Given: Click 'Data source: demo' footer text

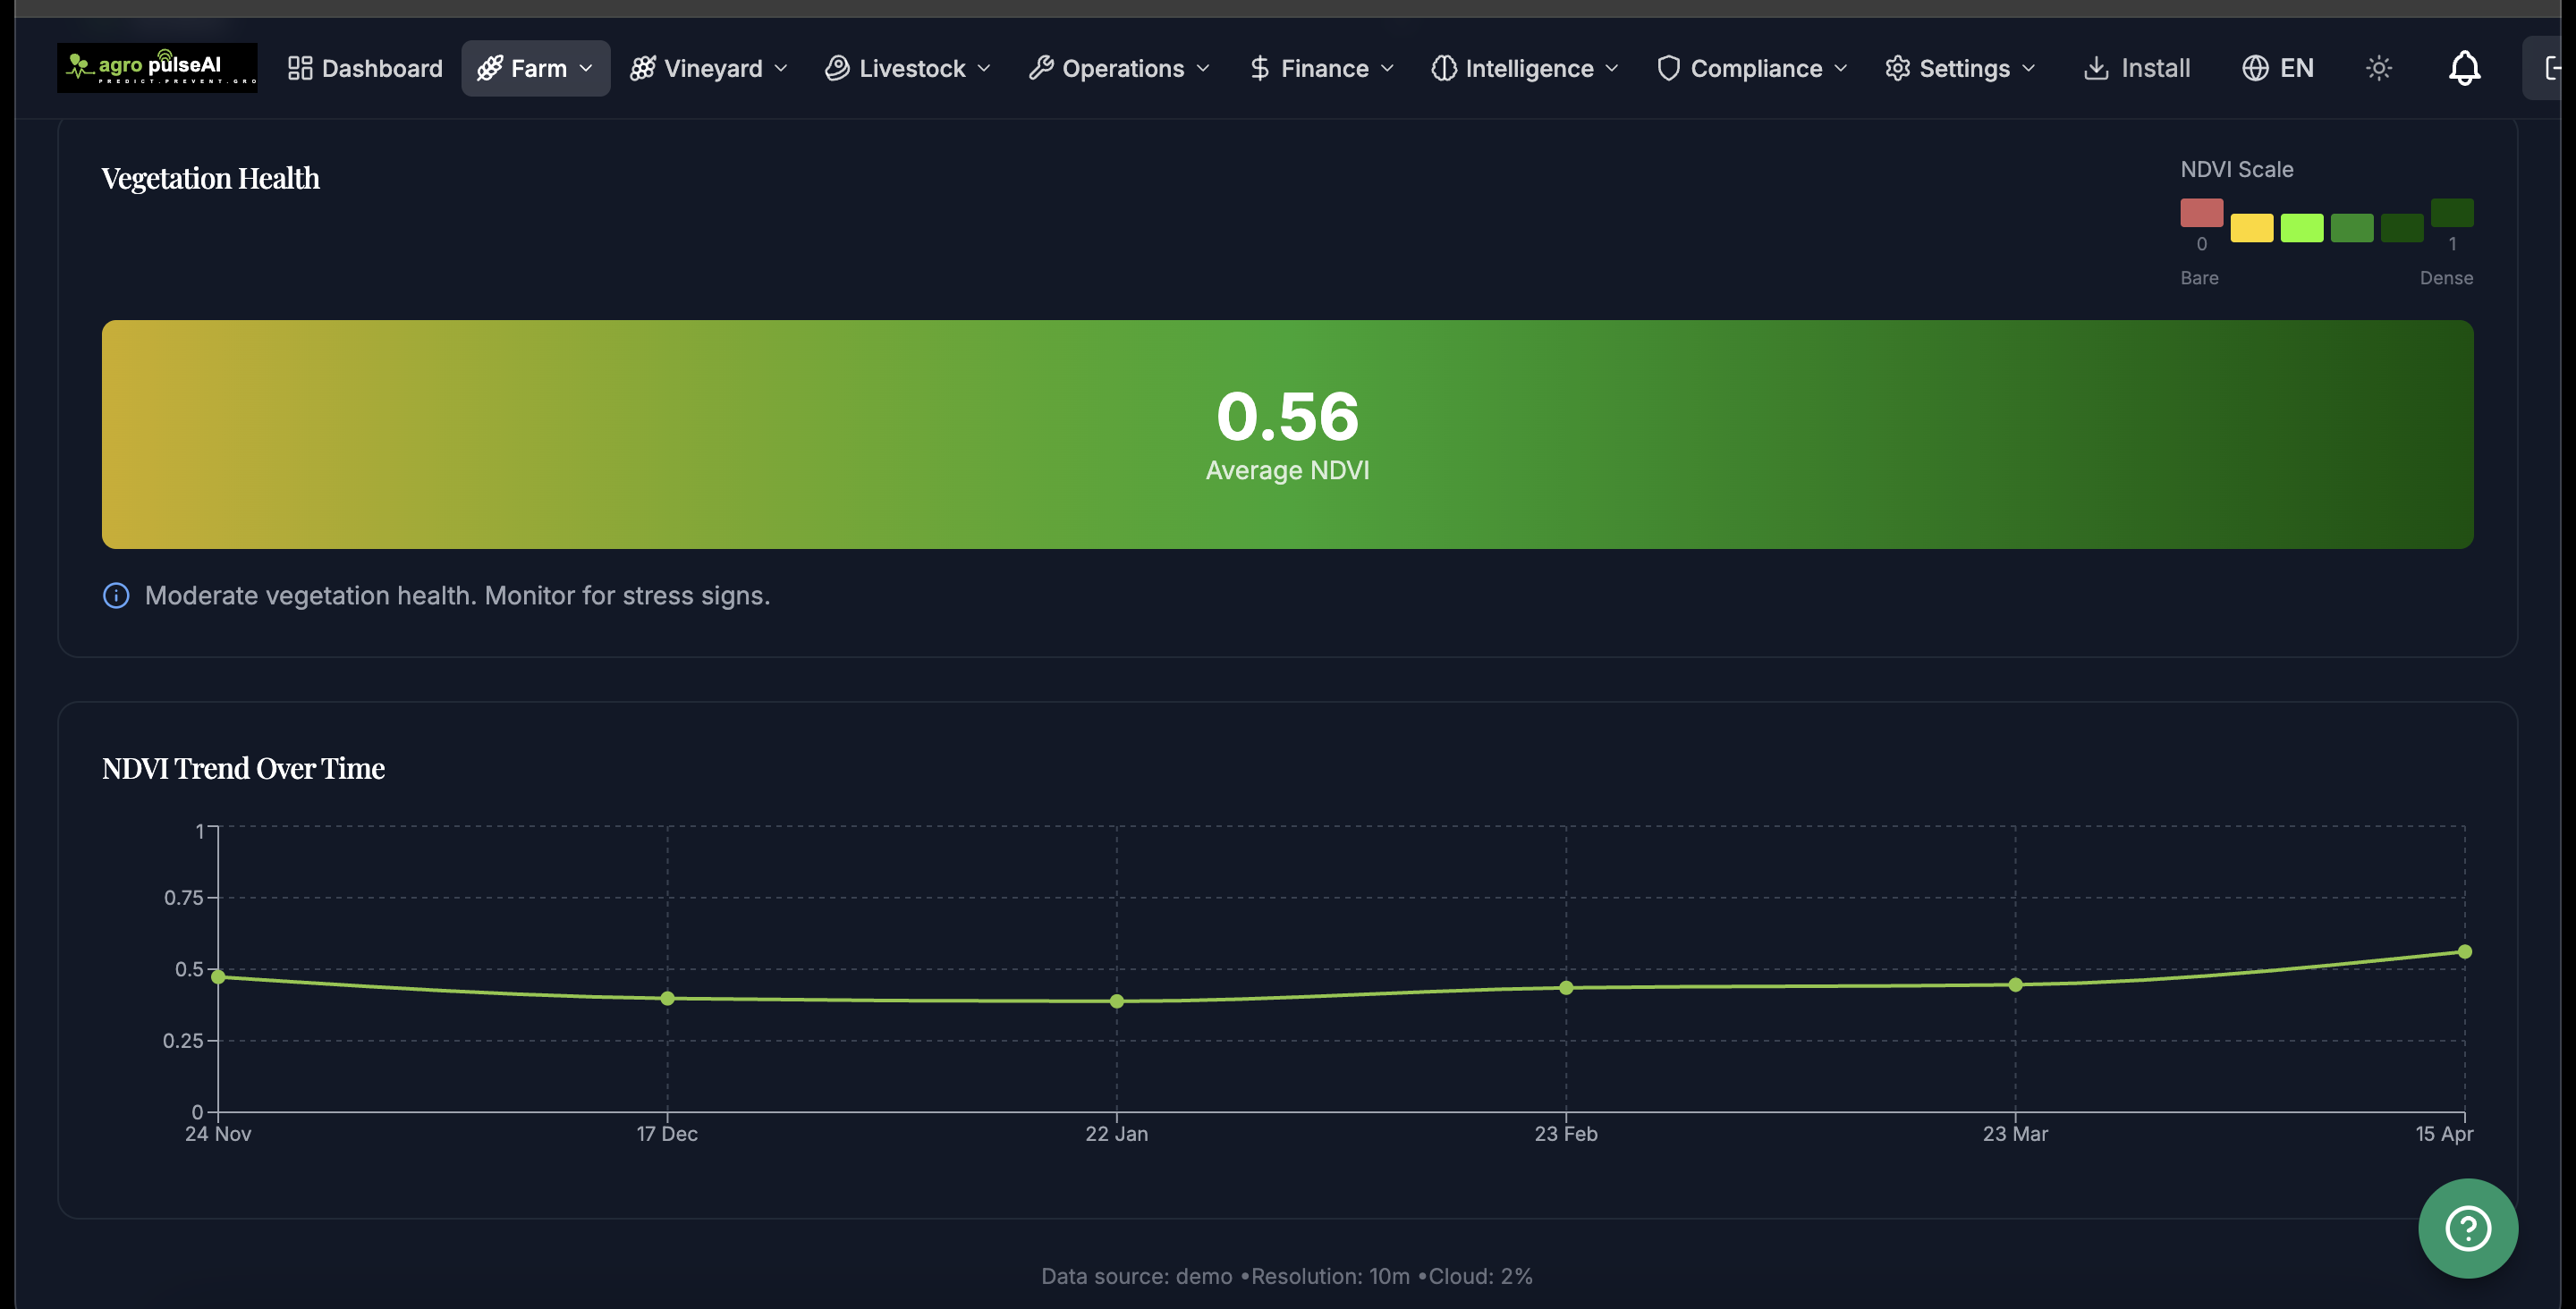Looking at the screenshot, I should (1136, 1276).
